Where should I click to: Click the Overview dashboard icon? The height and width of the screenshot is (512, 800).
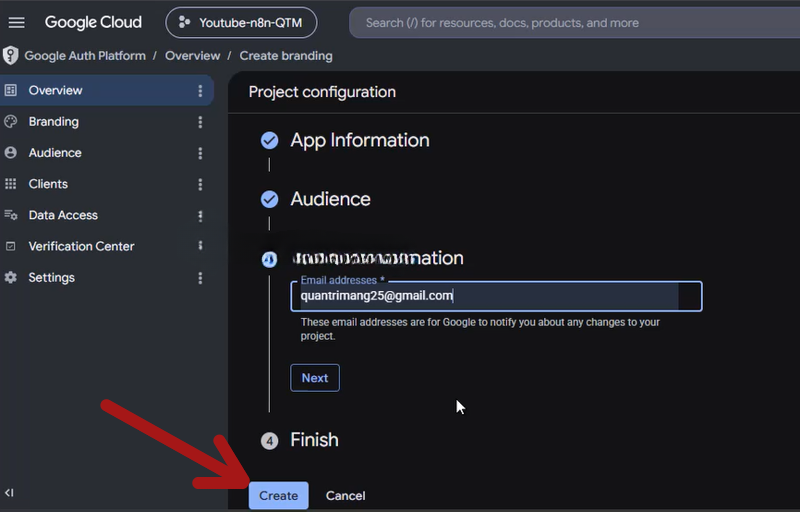[11, 90]
